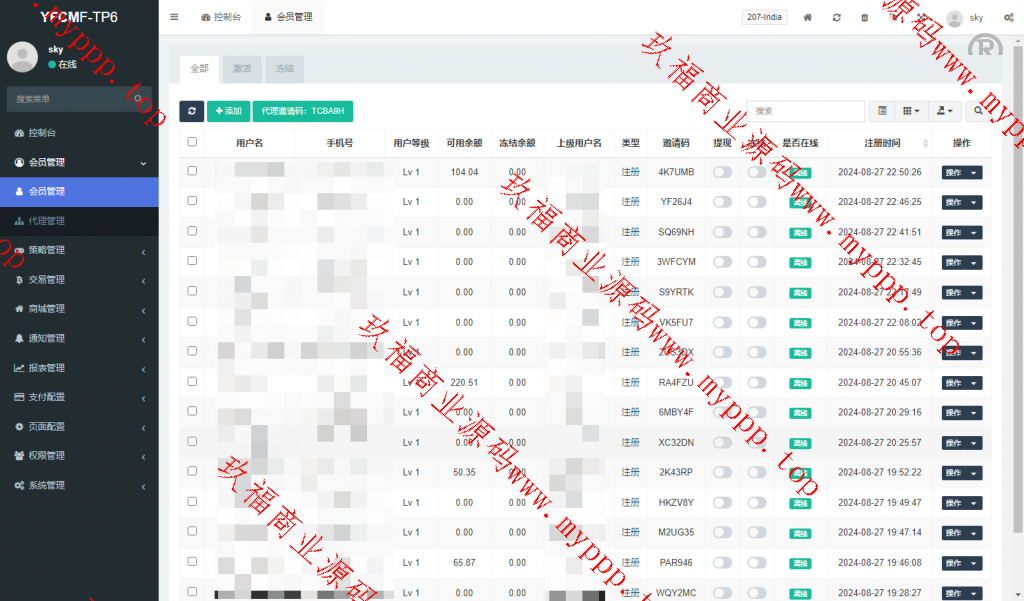Toggle the table card view icon

tap(881, 111)
